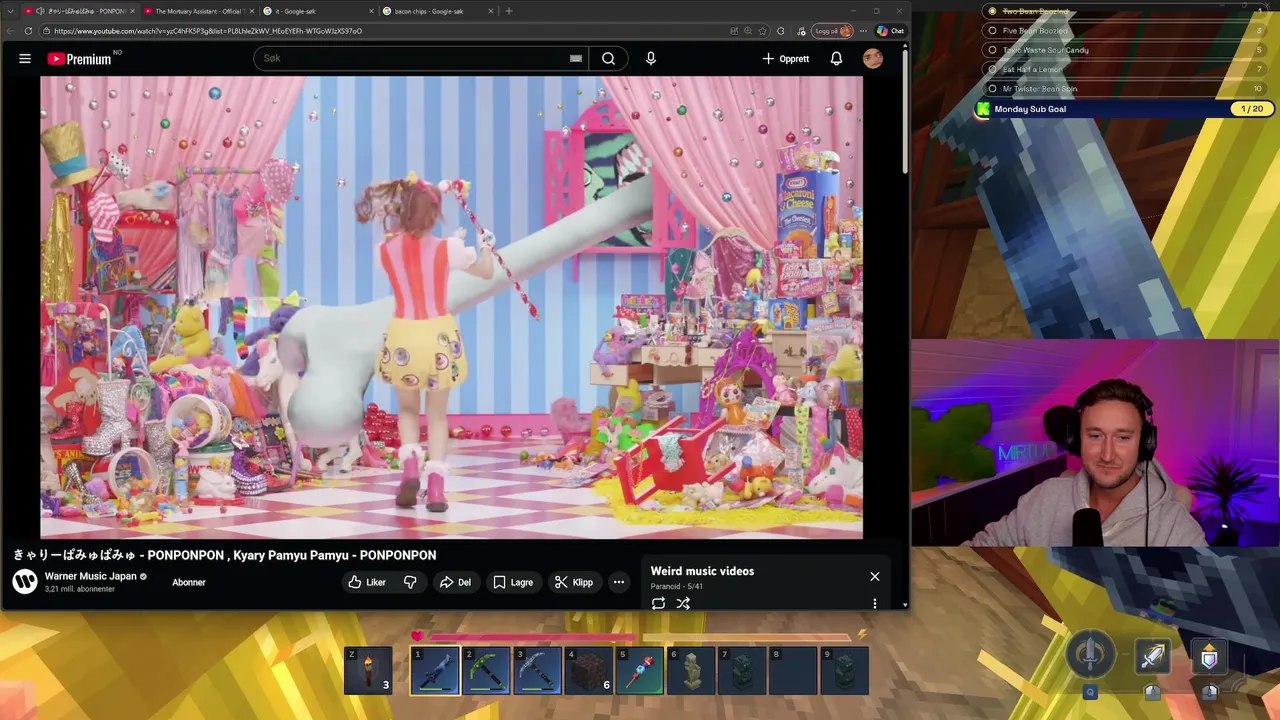Image resolution: width=1280 pixels, height=720 pixels.
Task: Click the red health bar
Action: 532,636
